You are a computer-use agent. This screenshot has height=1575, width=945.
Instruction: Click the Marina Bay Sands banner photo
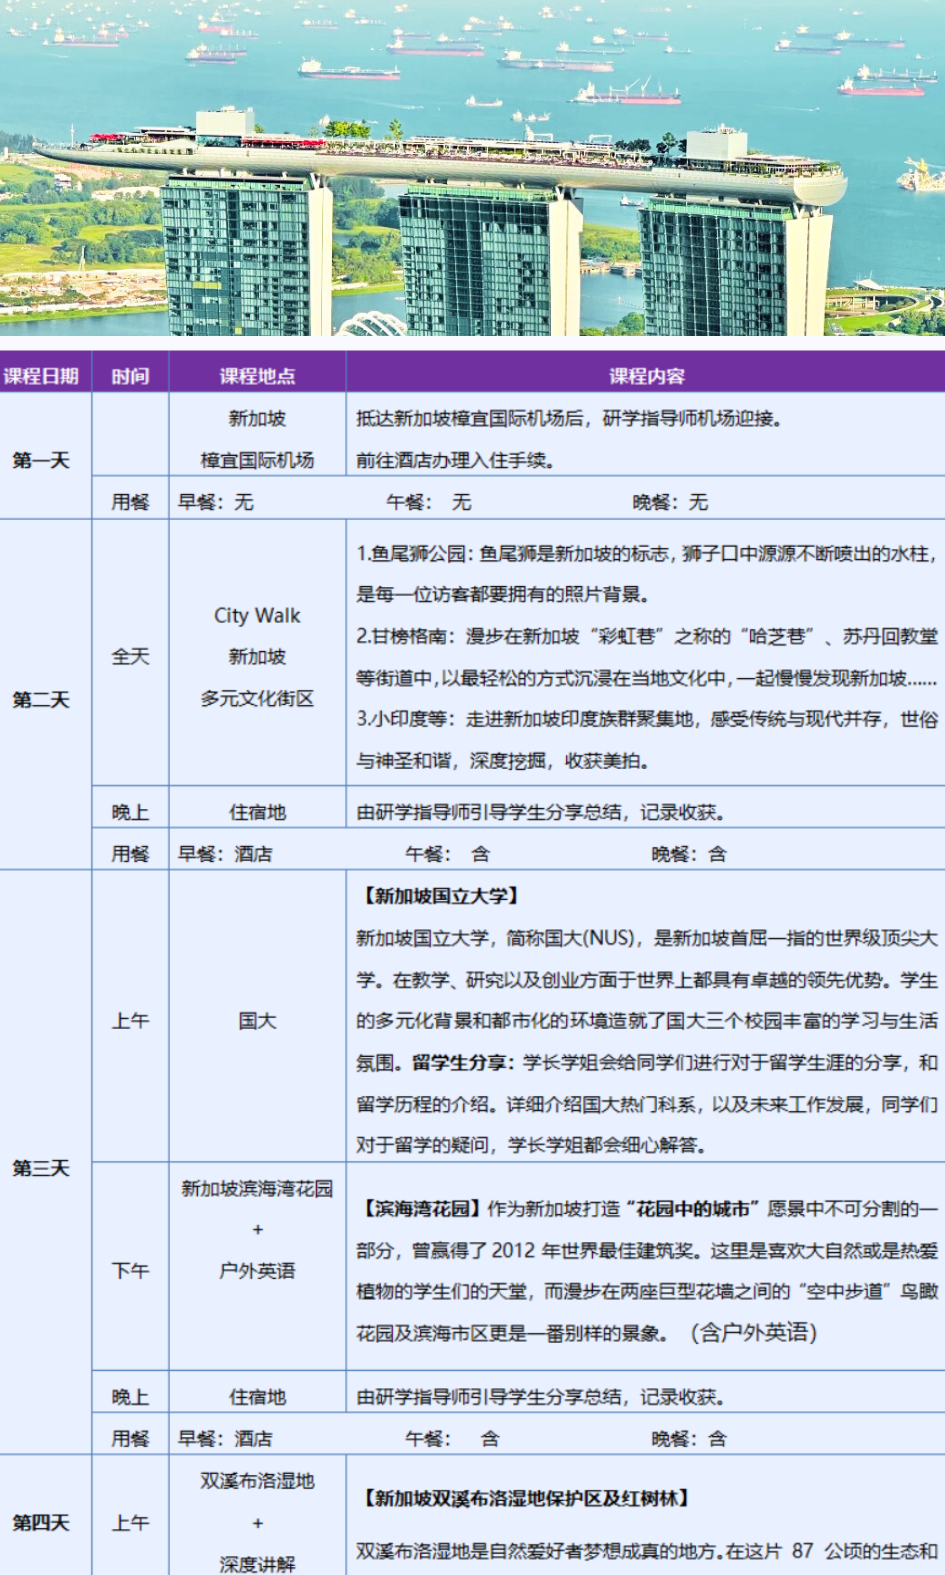[472, 167]
